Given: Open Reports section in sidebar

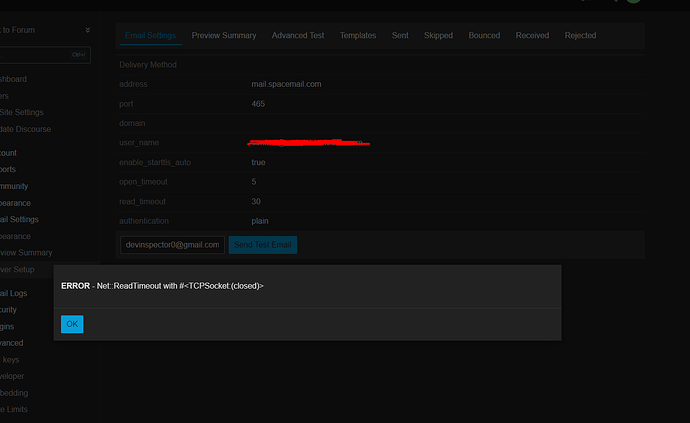Looking at the screenshot, I should 8,169.
